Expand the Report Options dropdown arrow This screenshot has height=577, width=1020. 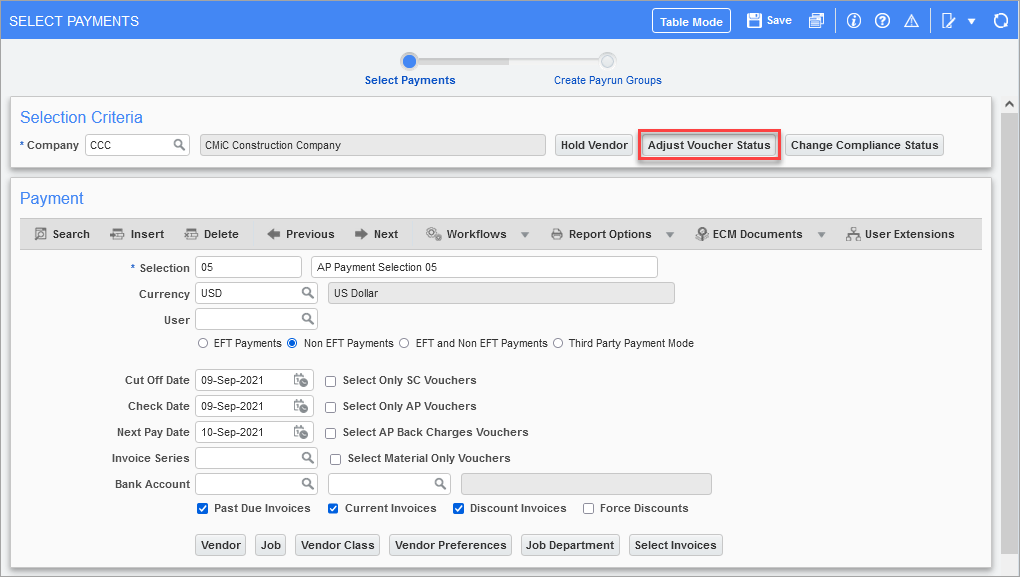click(x=670, y=235)
